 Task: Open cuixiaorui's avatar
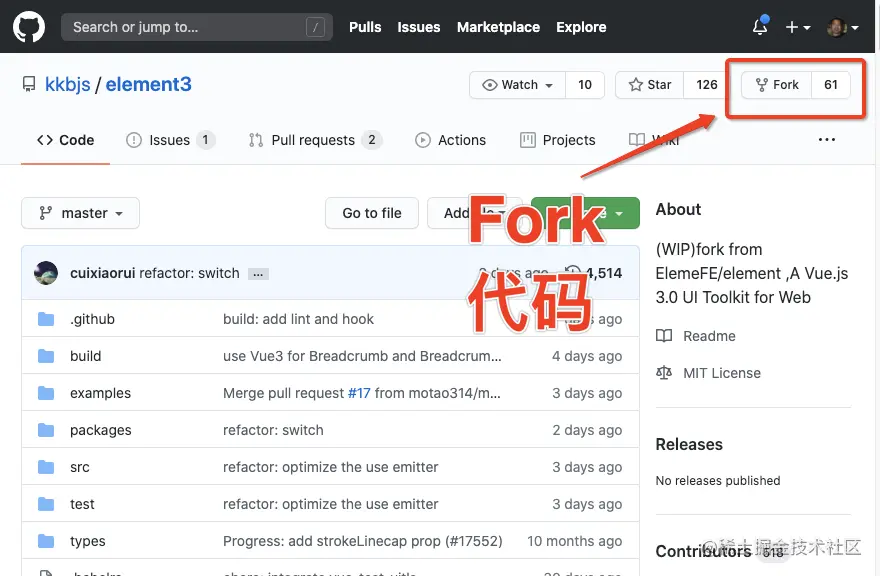pyautogui.click(x=45, y=273)
